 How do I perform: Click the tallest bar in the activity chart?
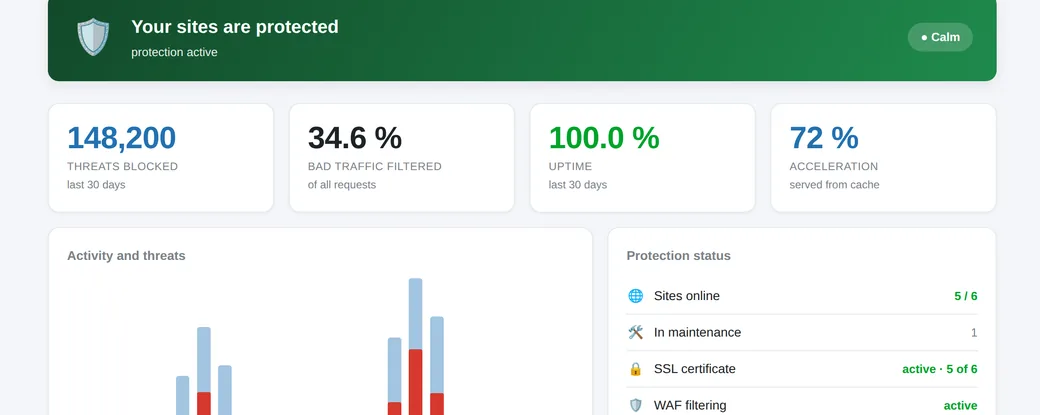tap(415, 347)
